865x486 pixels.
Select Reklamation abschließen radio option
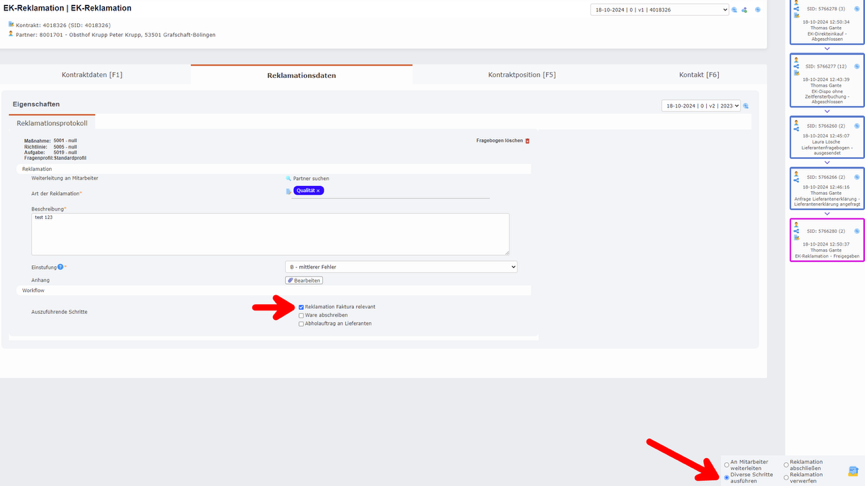click(x=786, y=465)
